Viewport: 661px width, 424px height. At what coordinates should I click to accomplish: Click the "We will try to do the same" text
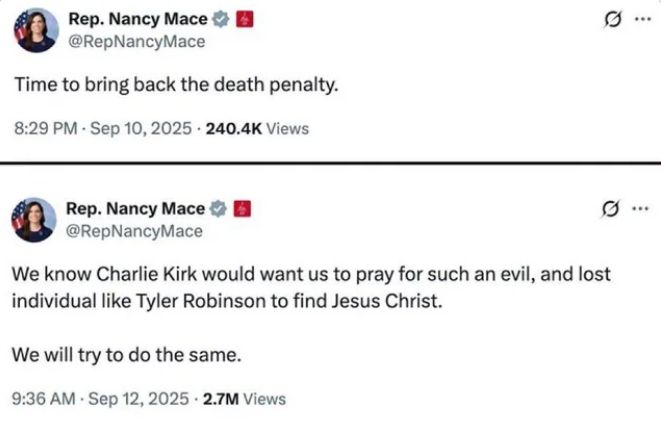tap(127, 354)
